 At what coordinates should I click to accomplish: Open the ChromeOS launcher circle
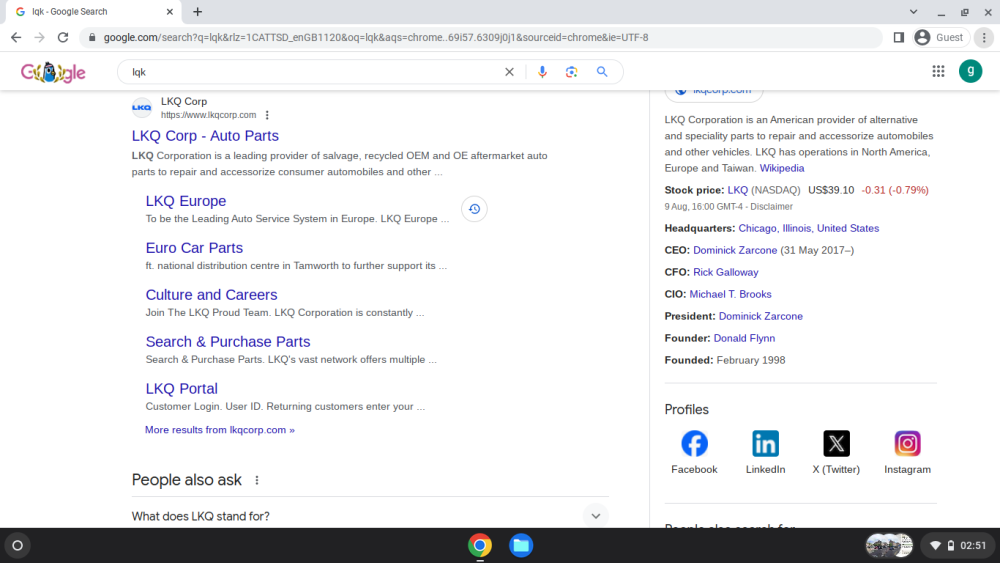coord(18,546)
